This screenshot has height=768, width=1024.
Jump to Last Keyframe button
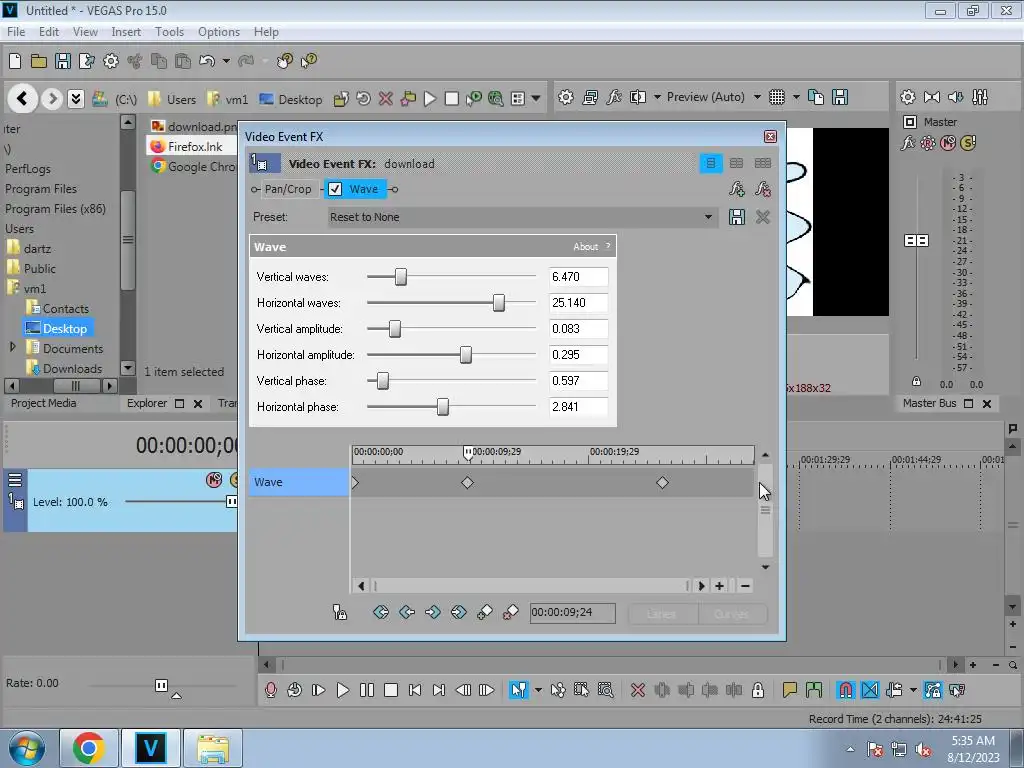click(458, 613)
